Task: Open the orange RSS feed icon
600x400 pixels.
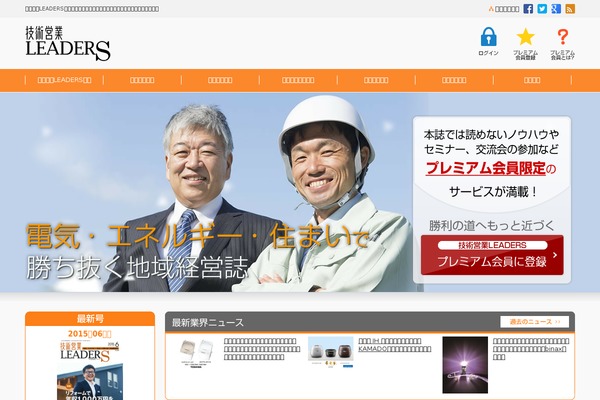Action: click(x=570, y=9)
